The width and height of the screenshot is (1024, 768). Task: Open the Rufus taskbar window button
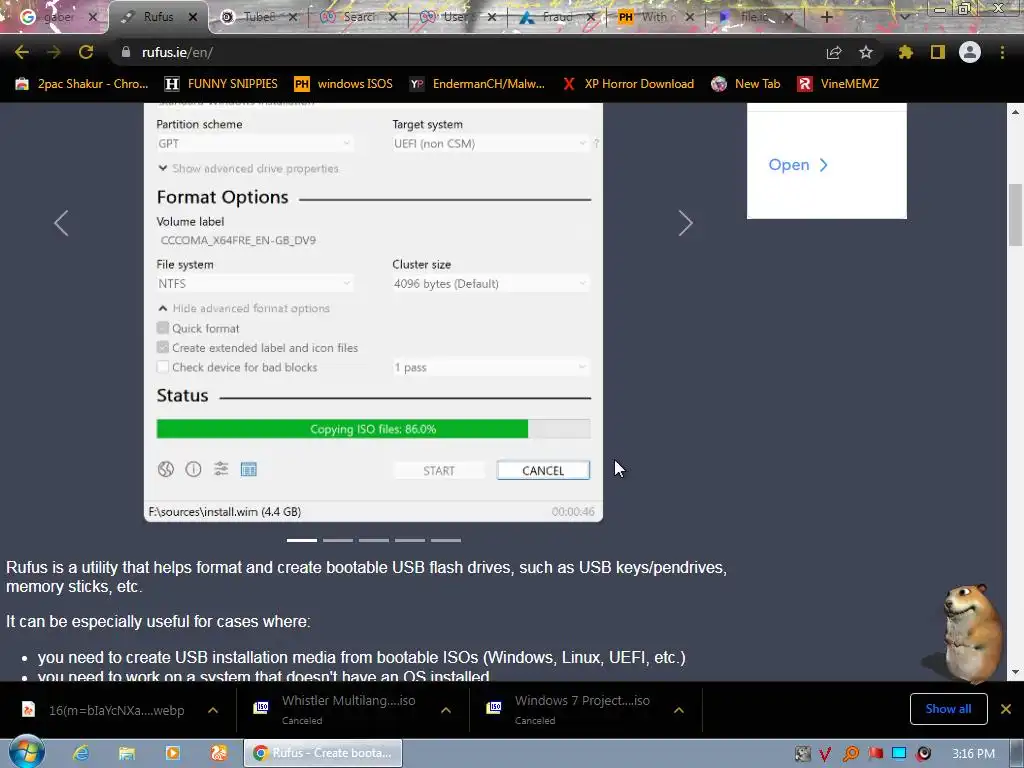point(323,753)
